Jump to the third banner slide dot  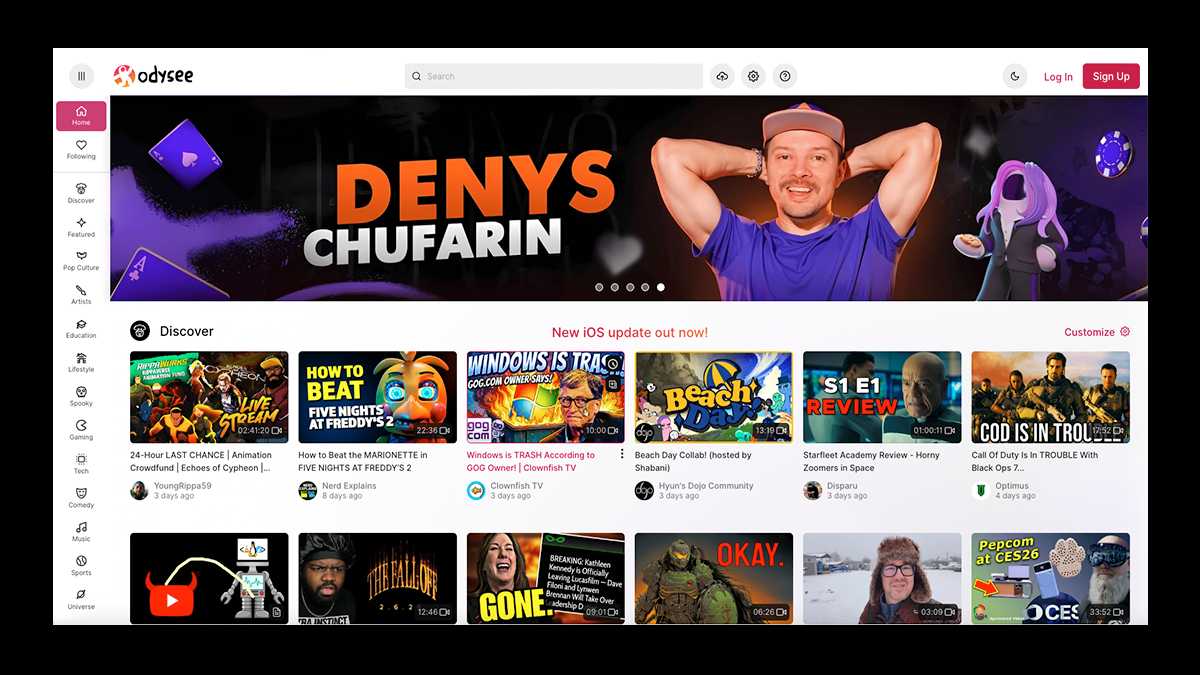[x=630, y=287]
